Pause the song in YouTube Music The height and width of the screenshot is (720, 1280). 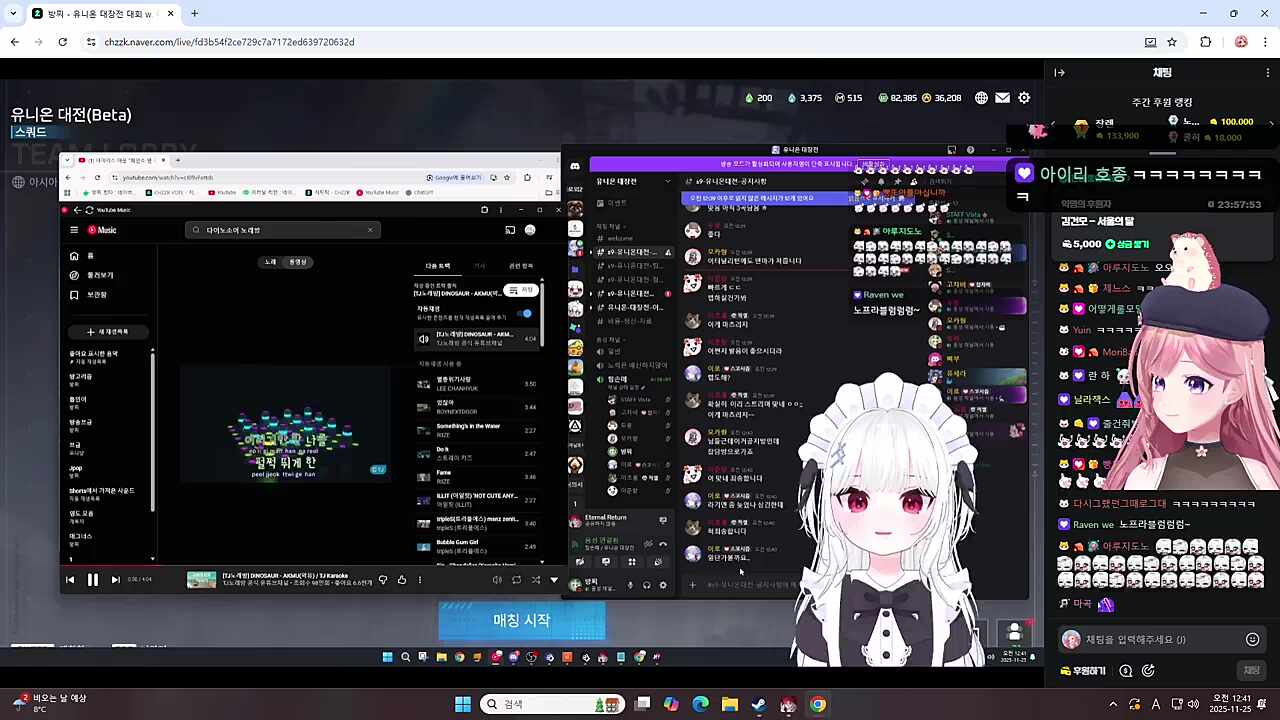92,579
